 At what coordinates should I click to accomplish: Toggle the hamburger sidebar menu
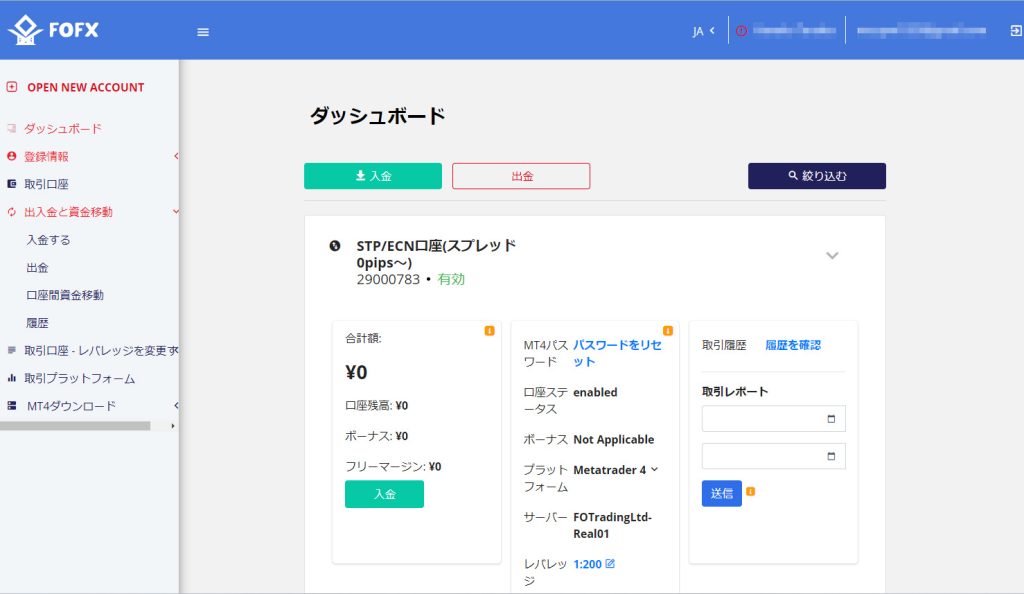203,32
